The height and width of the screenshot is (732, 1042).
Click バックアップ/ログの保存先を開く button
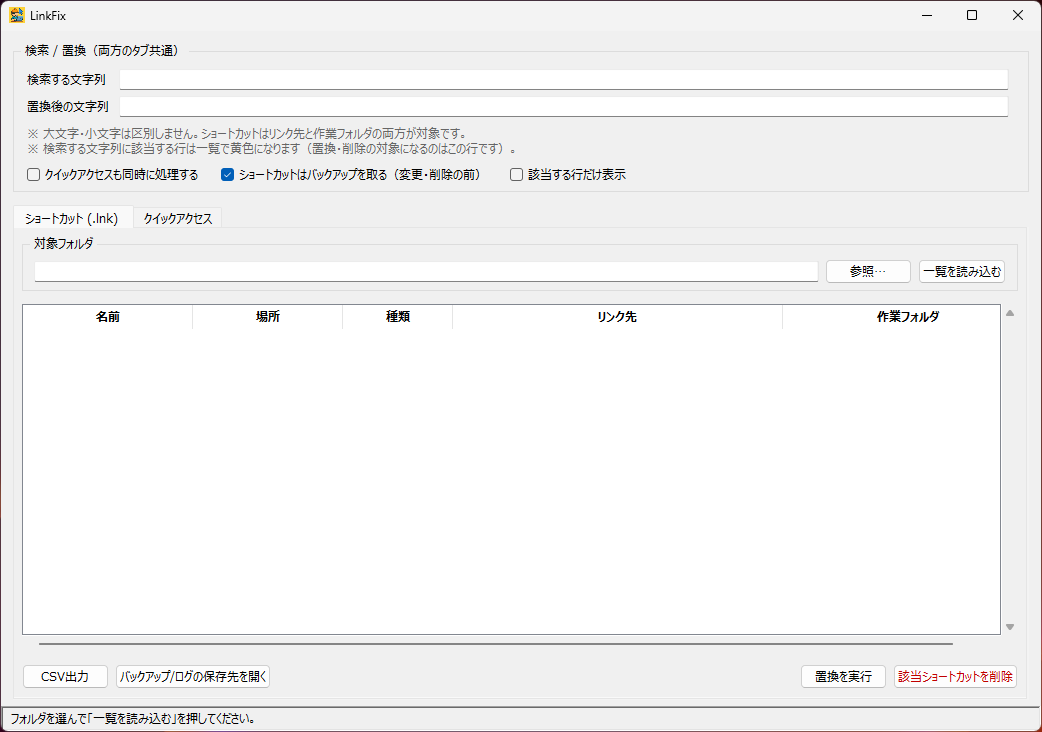[x=193, y=677]
